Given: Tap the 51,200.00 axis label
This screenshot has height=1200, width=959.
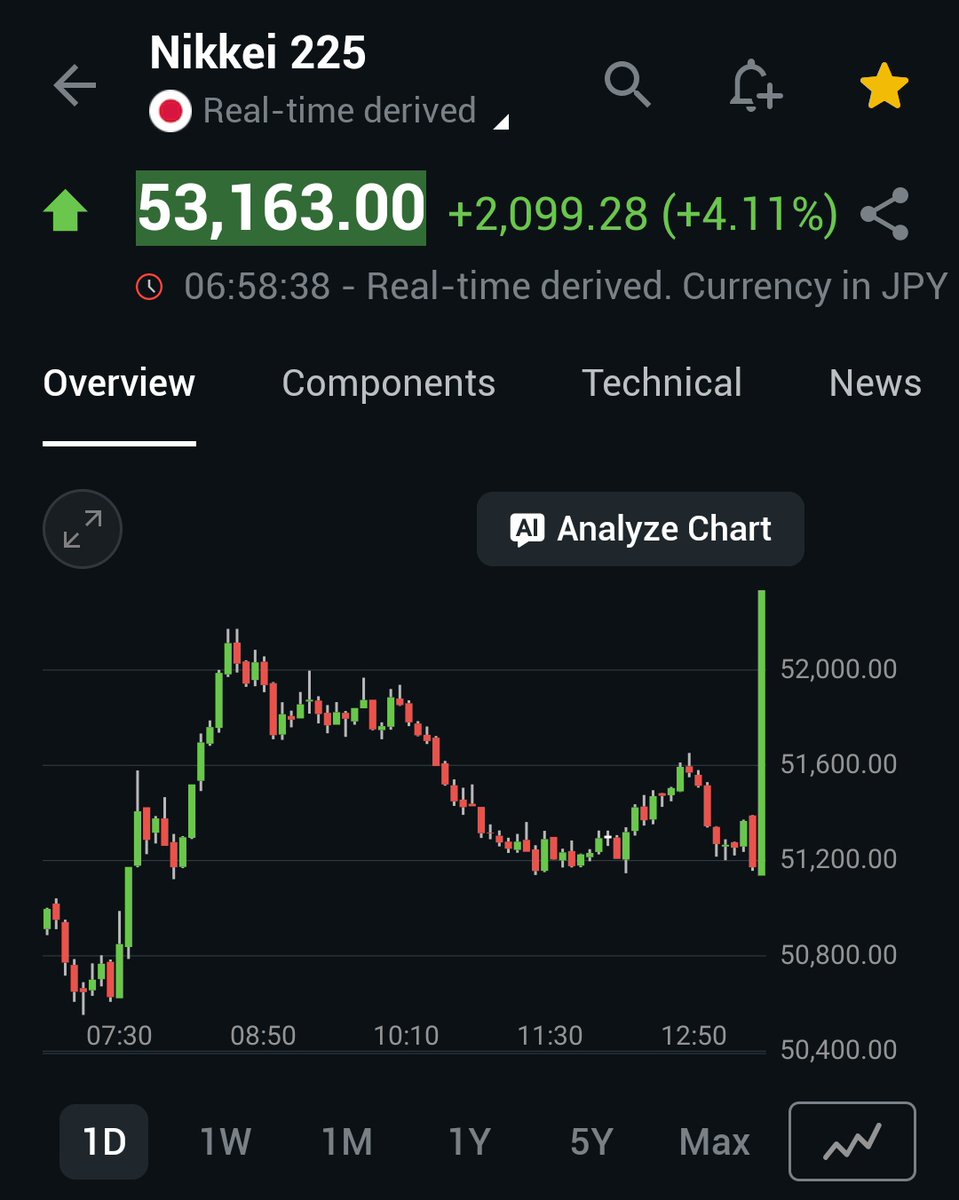Looking at the screenshot, I should coord(838,859).
